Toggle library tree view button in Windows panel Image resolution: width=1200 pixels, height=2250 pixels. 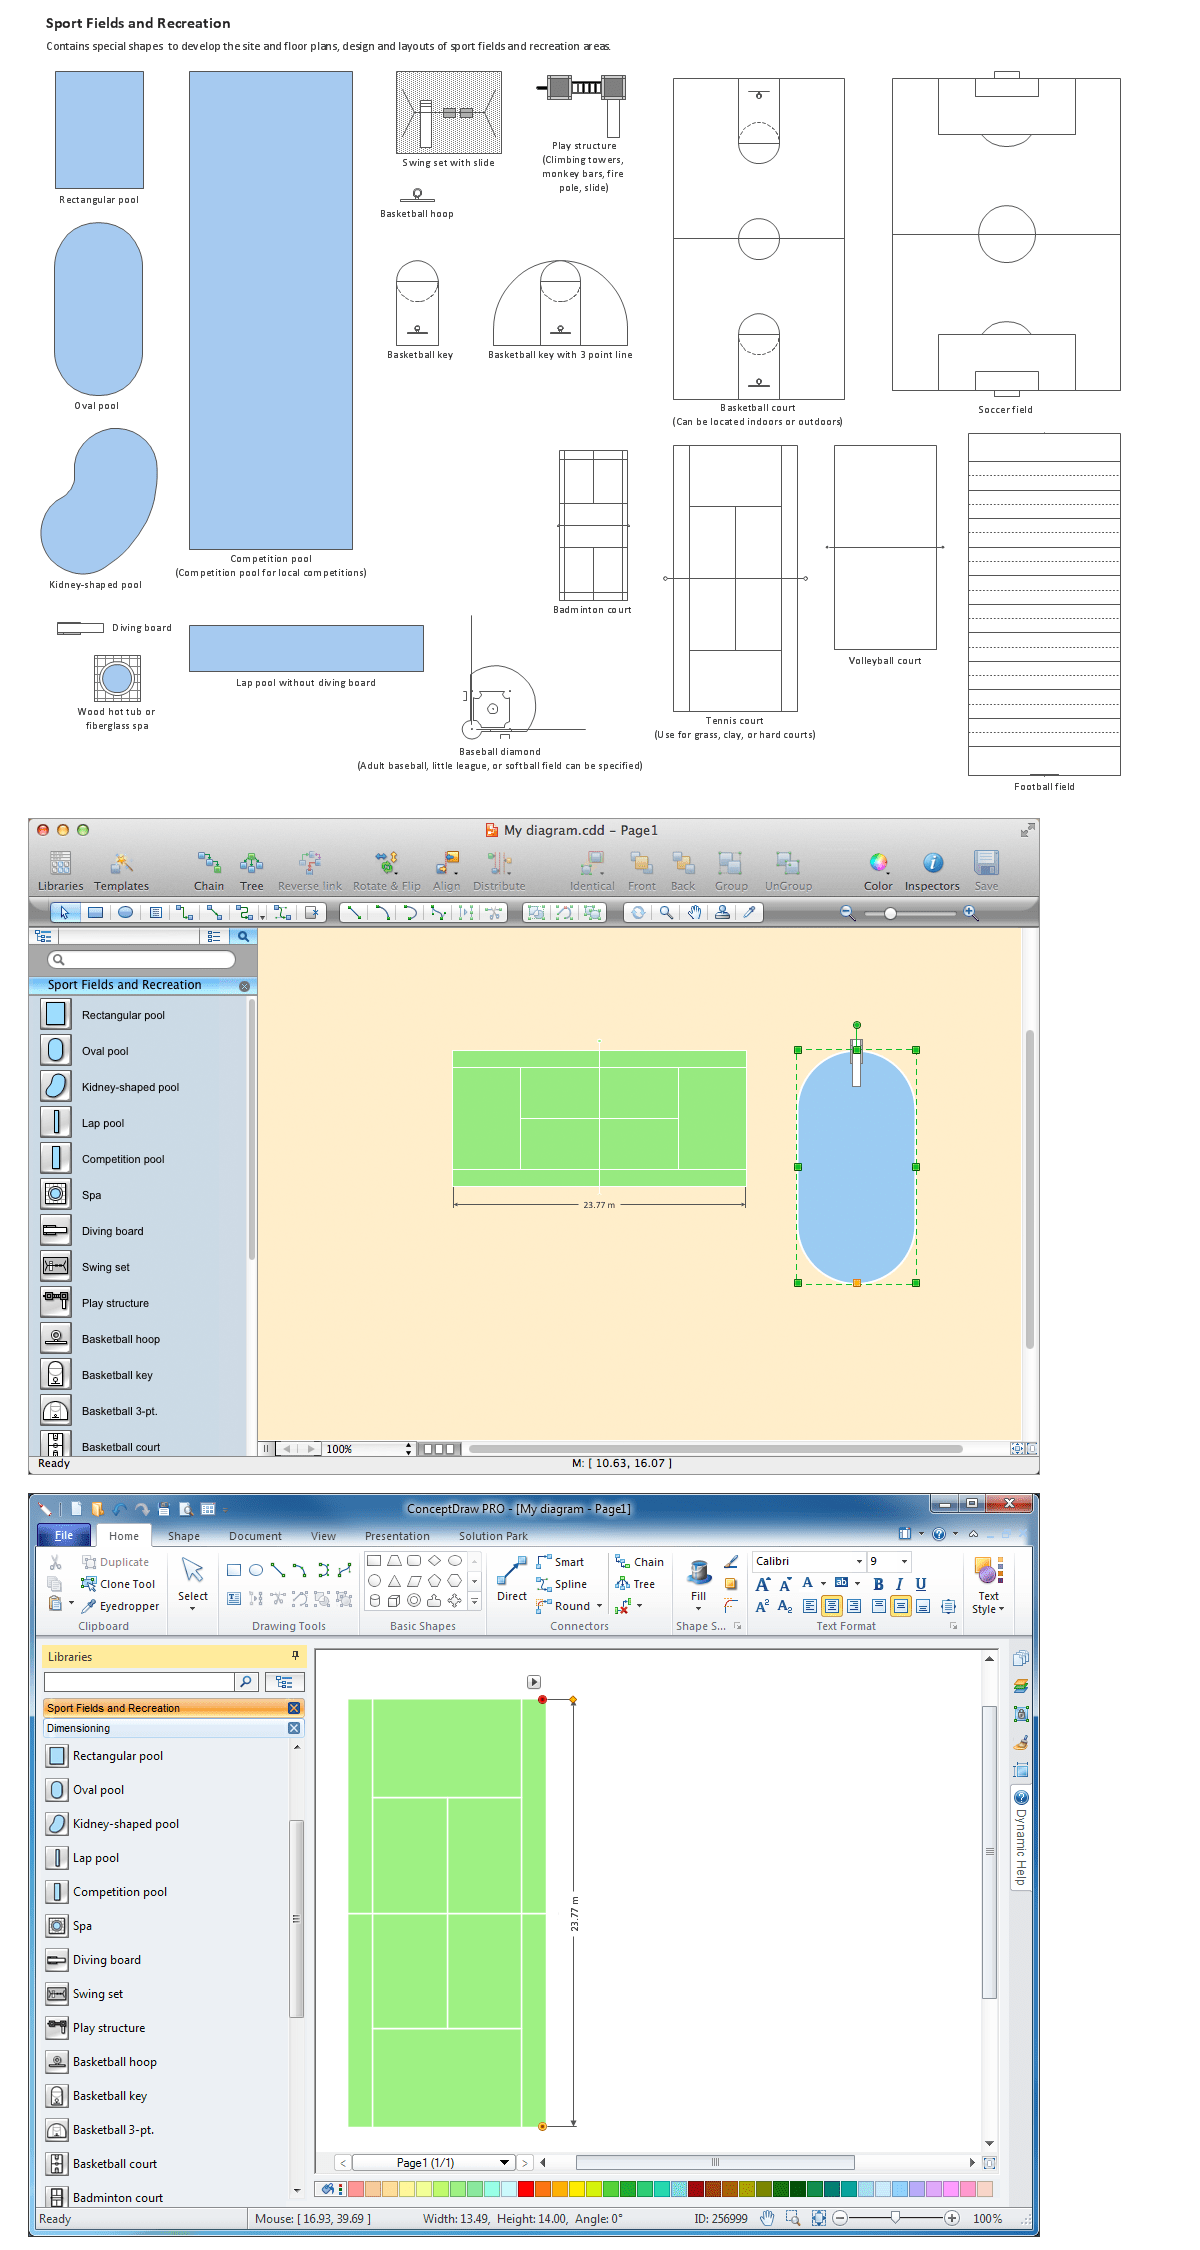(284, 1682)
